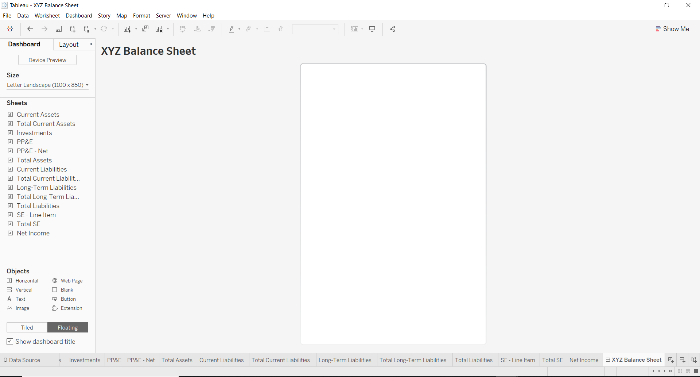700x377 pixels.
Task: Open the XYZ Balance Sheet dashboard tab
Action: click(x=633, y=360)
